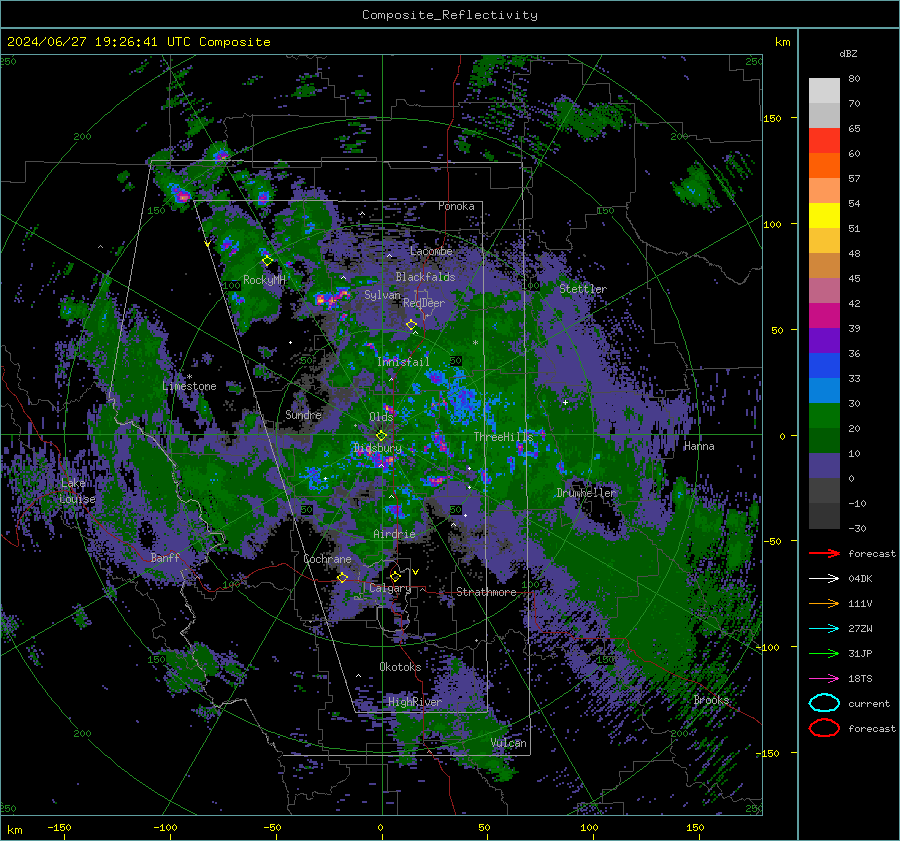Click the cyan 'current' ellipse icon
Image resolution: width=900 pixels, height=841 pixels.
point(824,703)
